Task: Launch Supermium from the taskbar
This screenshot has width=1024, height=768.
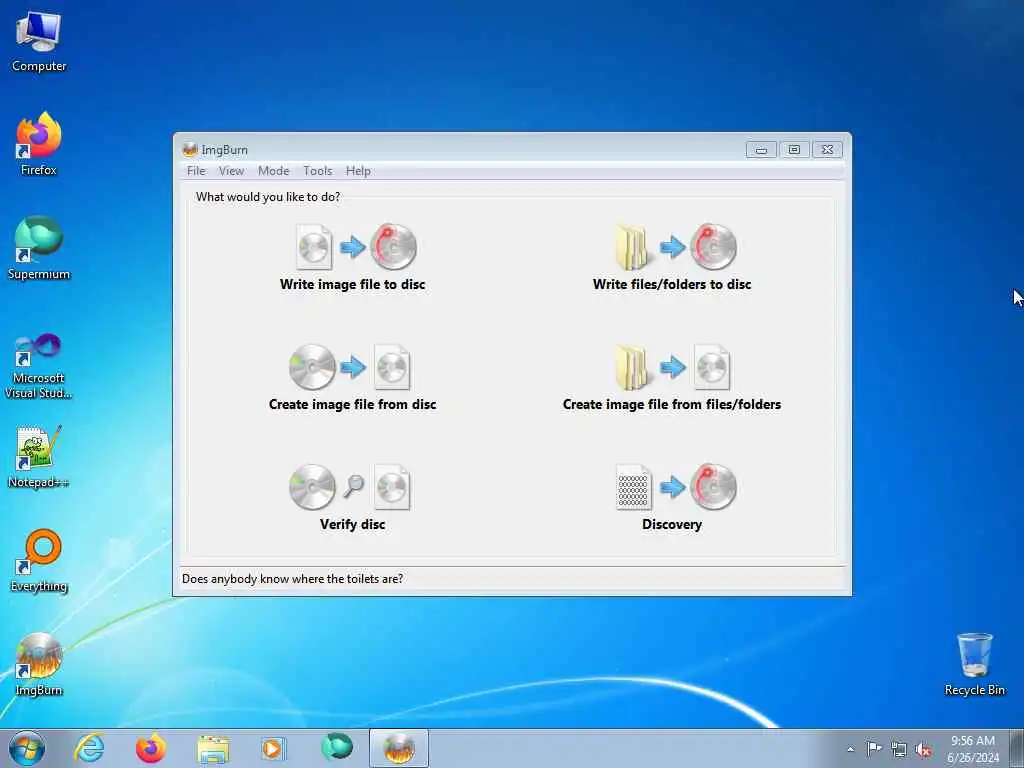Action: click(337, 748)
